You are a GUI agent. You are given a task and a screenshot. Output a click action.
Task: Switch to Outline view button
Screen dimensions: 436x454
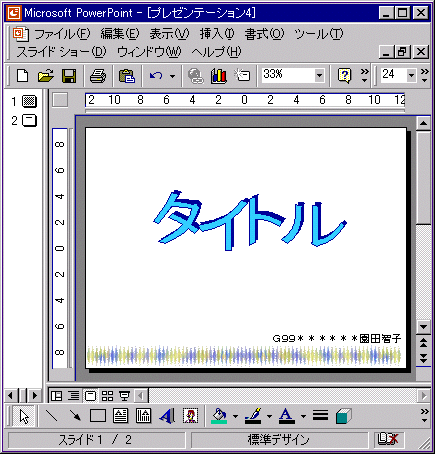tap(73, 396)
